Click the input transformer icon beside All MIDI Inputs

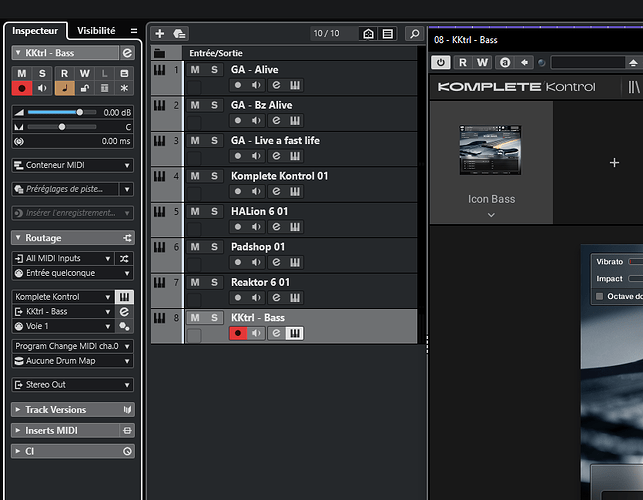(124, 259)
